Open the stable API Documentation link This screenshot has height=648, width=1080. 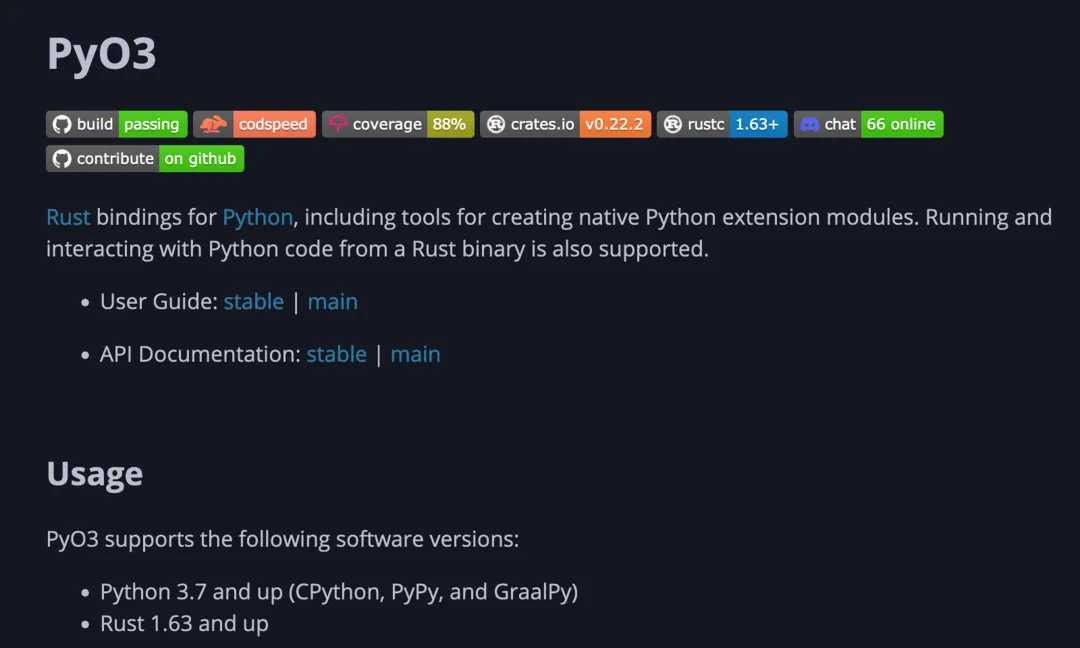tap(336, 354)
